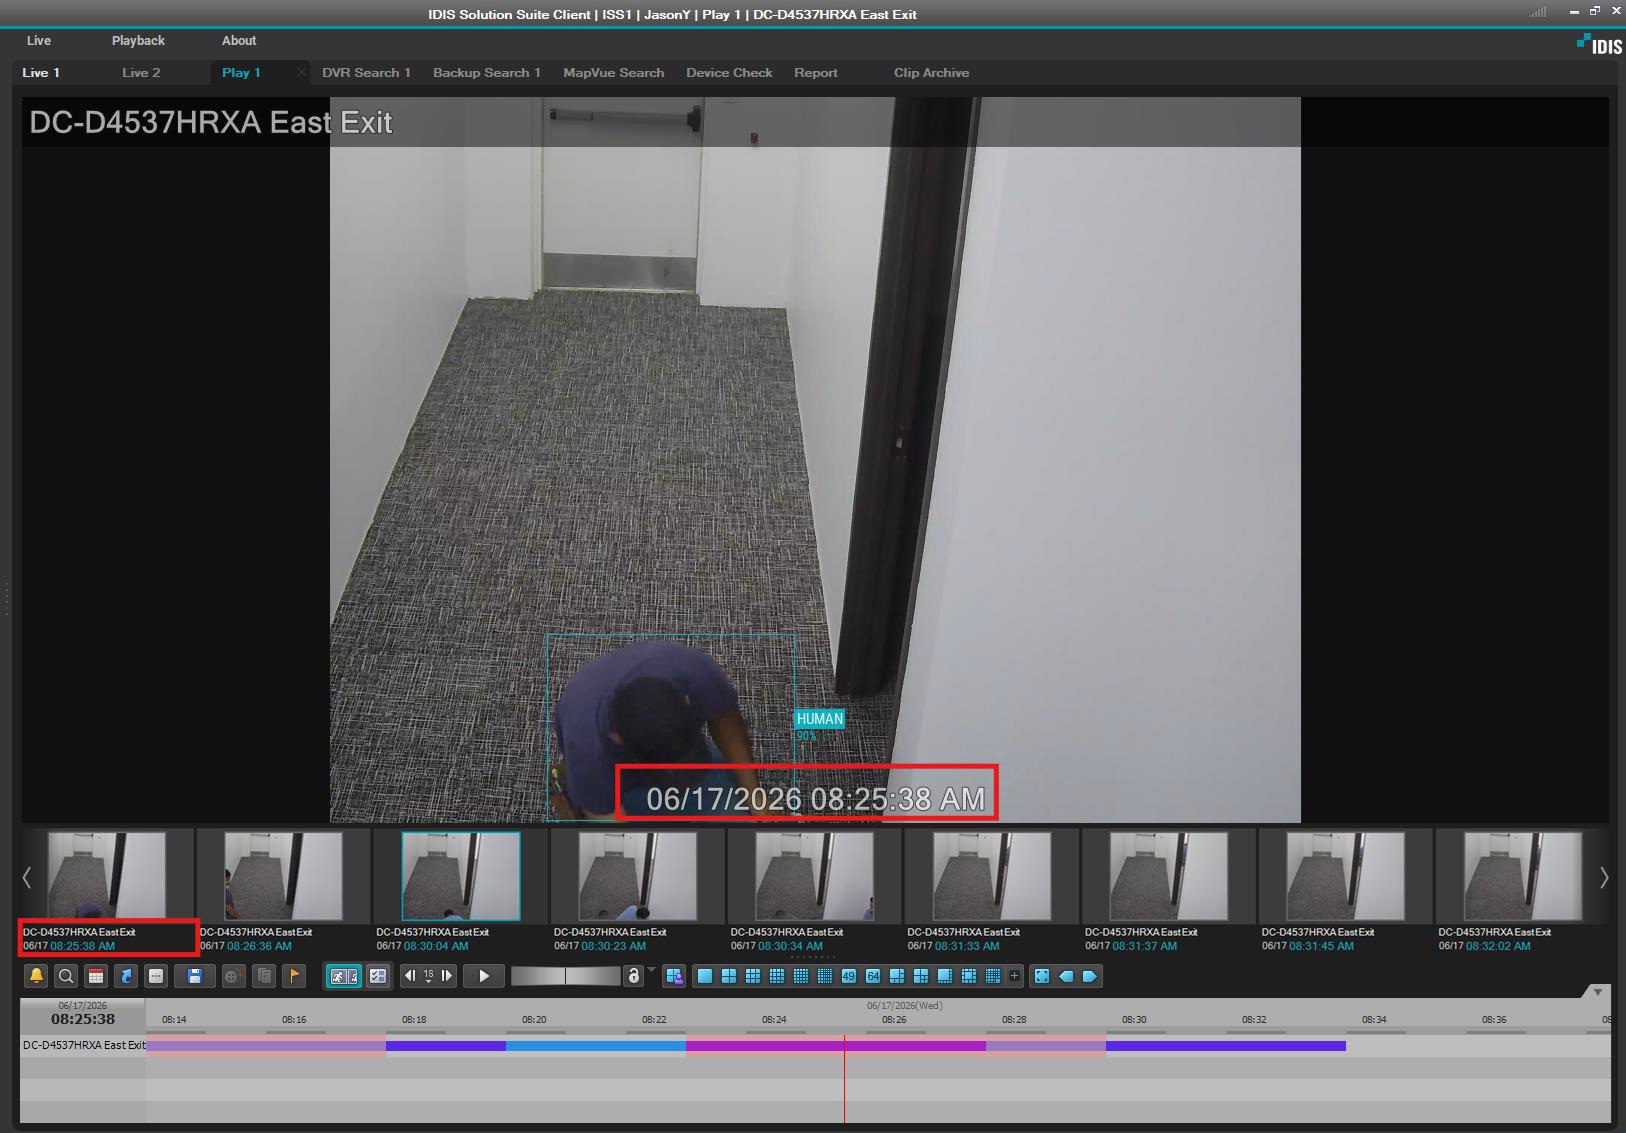Select the single-screen layout icon
Image resolution: width=1626 pixels, height=1133 pixels.
point(705,976)
